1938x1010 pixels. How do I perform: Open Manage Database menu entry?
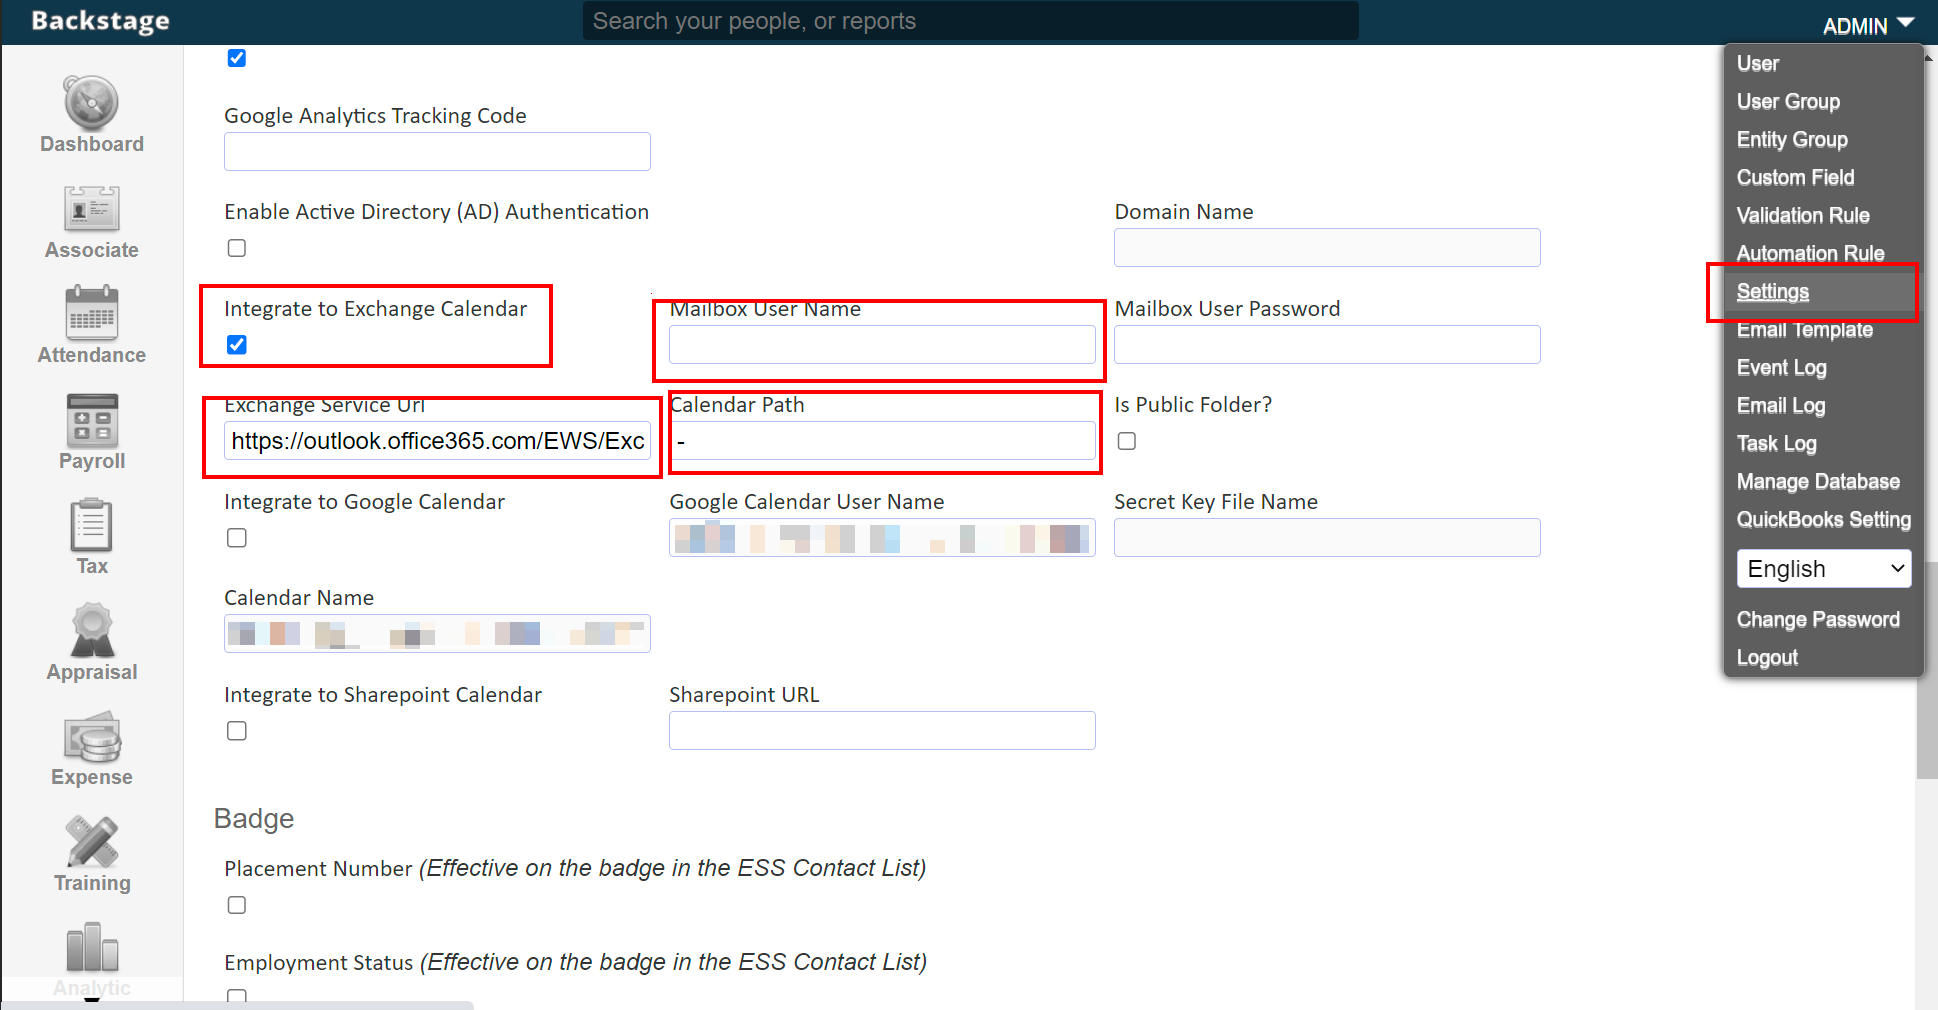tap(1818, 482)
